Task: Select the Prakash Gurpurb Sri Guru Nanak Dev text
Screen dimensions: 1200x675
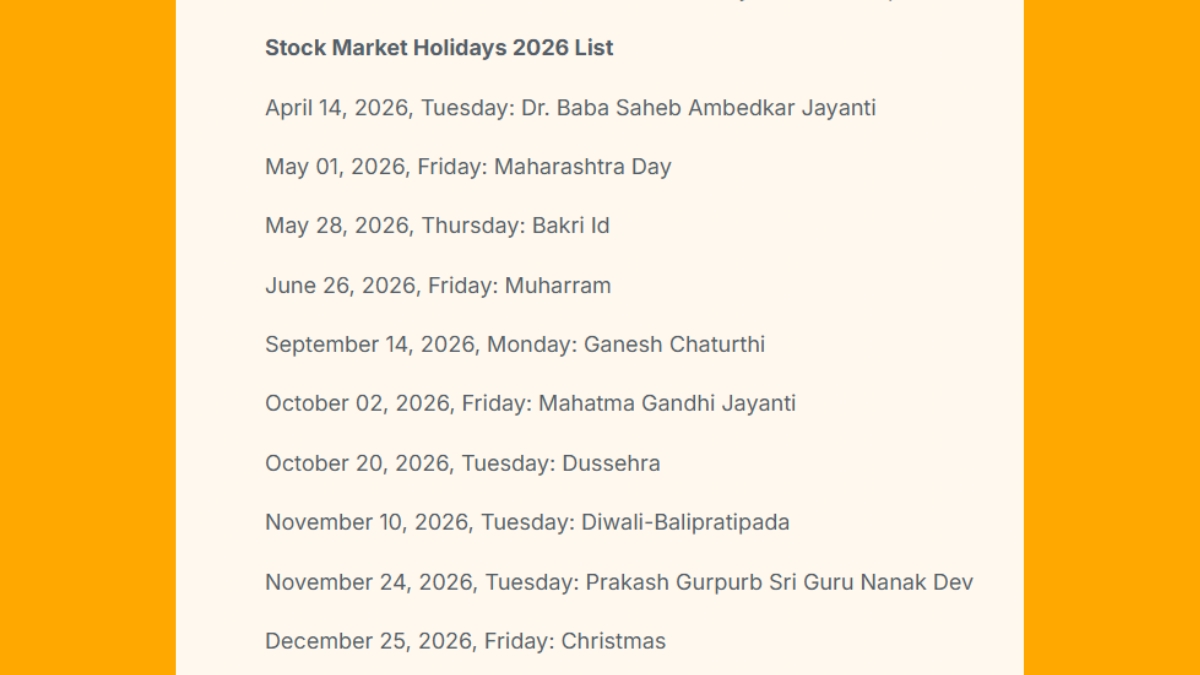Action: pyautogui.click(x=779, y=582)
